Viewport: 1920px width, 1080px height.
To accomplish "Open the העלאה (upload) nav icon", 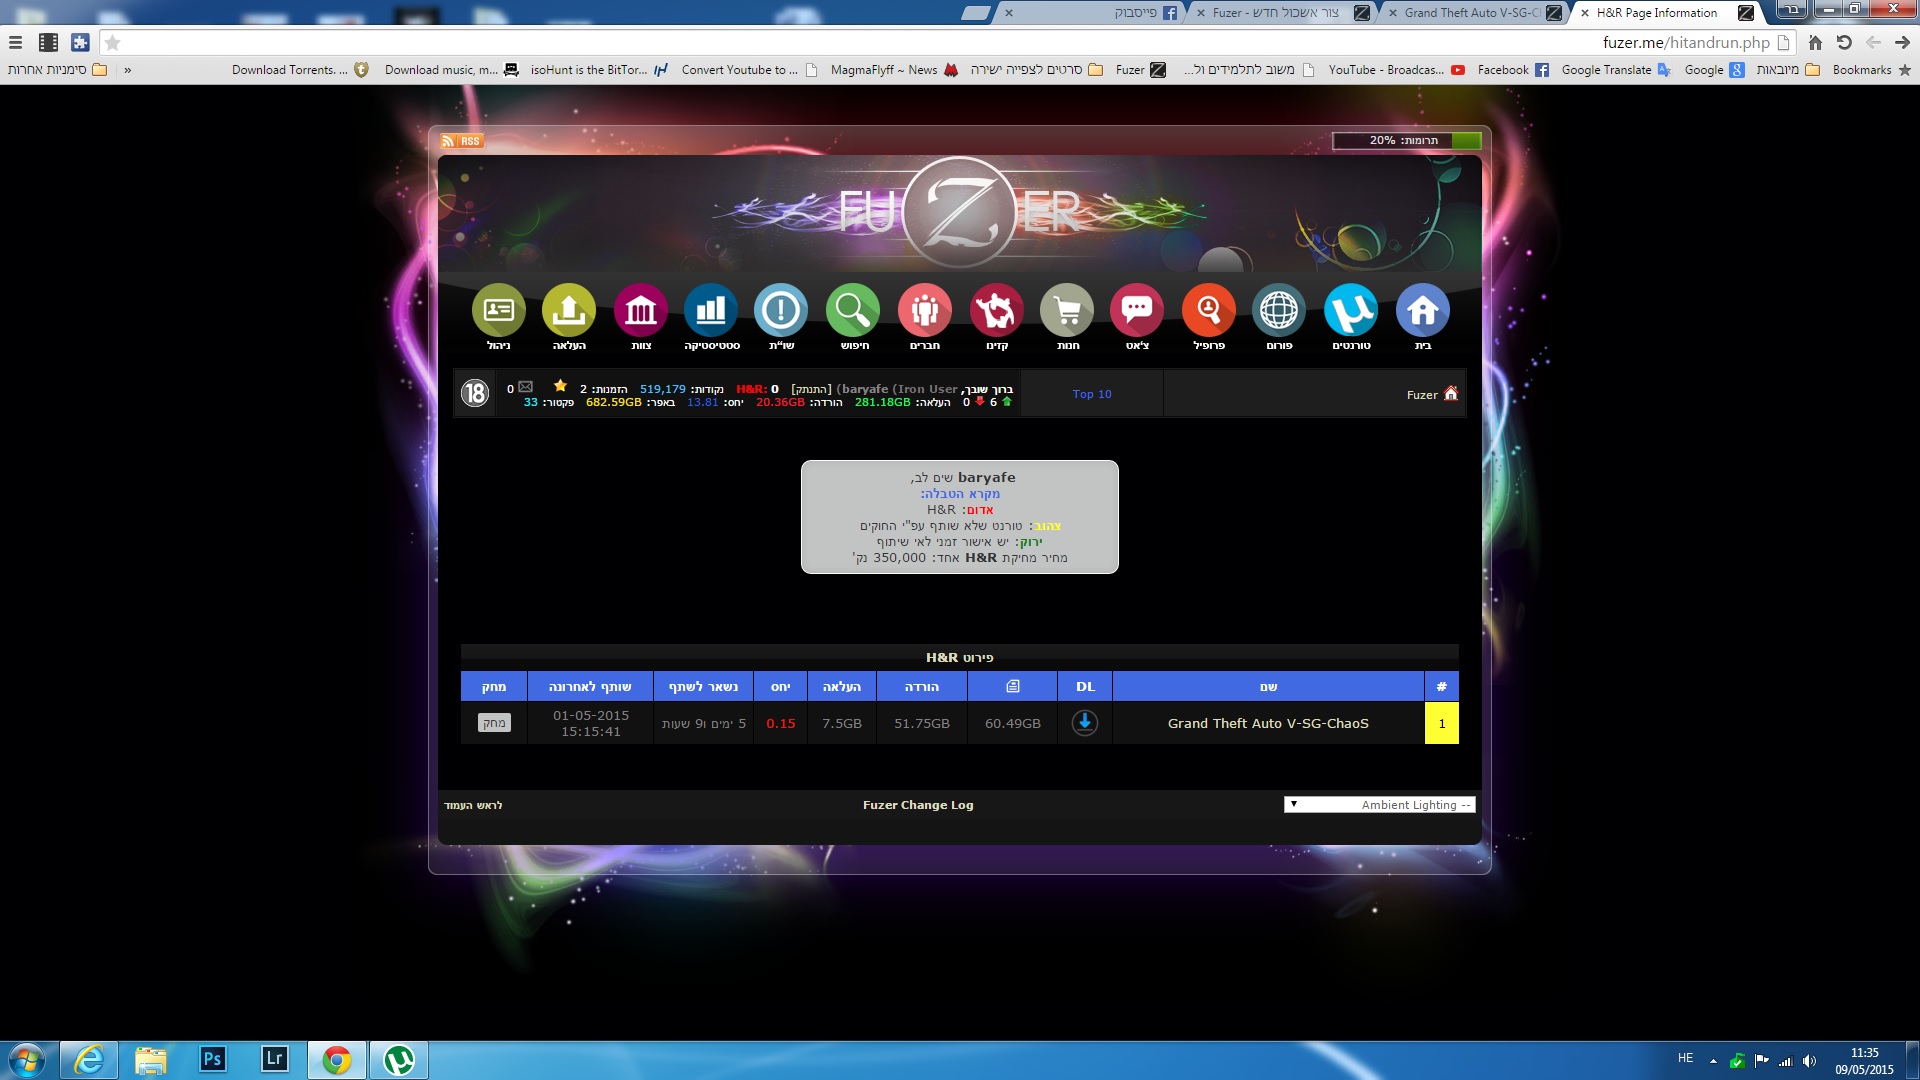I will click(x=569, y=311).
